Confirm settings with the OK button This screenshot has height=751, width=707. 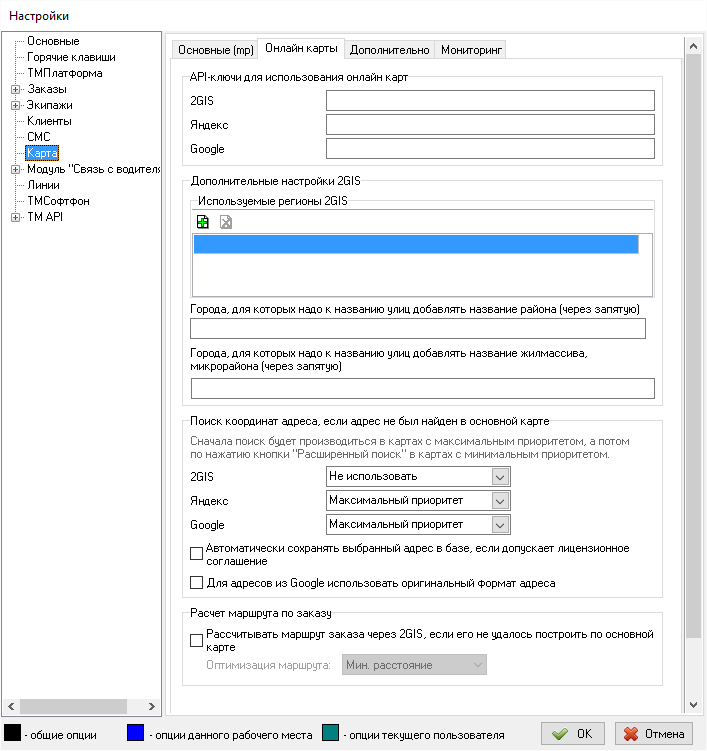coord(573,734)
